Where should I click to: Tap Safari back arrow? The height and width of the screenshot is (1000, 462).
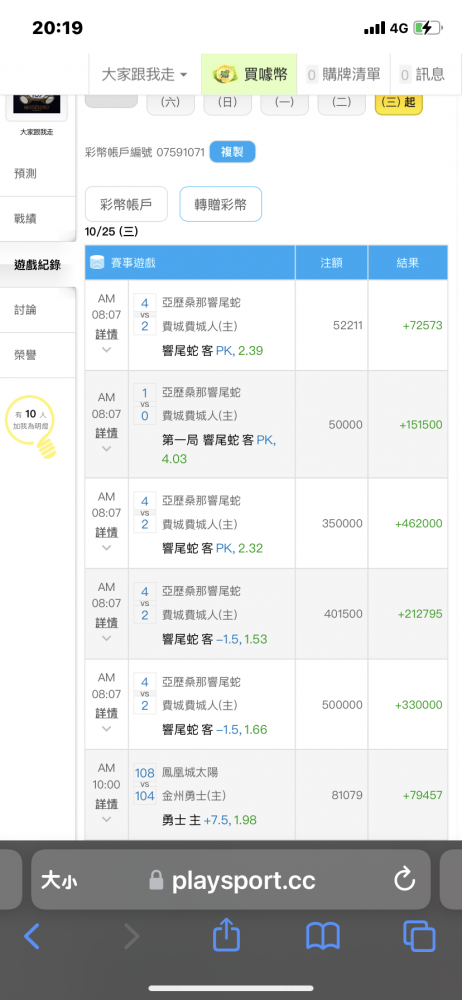click(x=32, y=936)
